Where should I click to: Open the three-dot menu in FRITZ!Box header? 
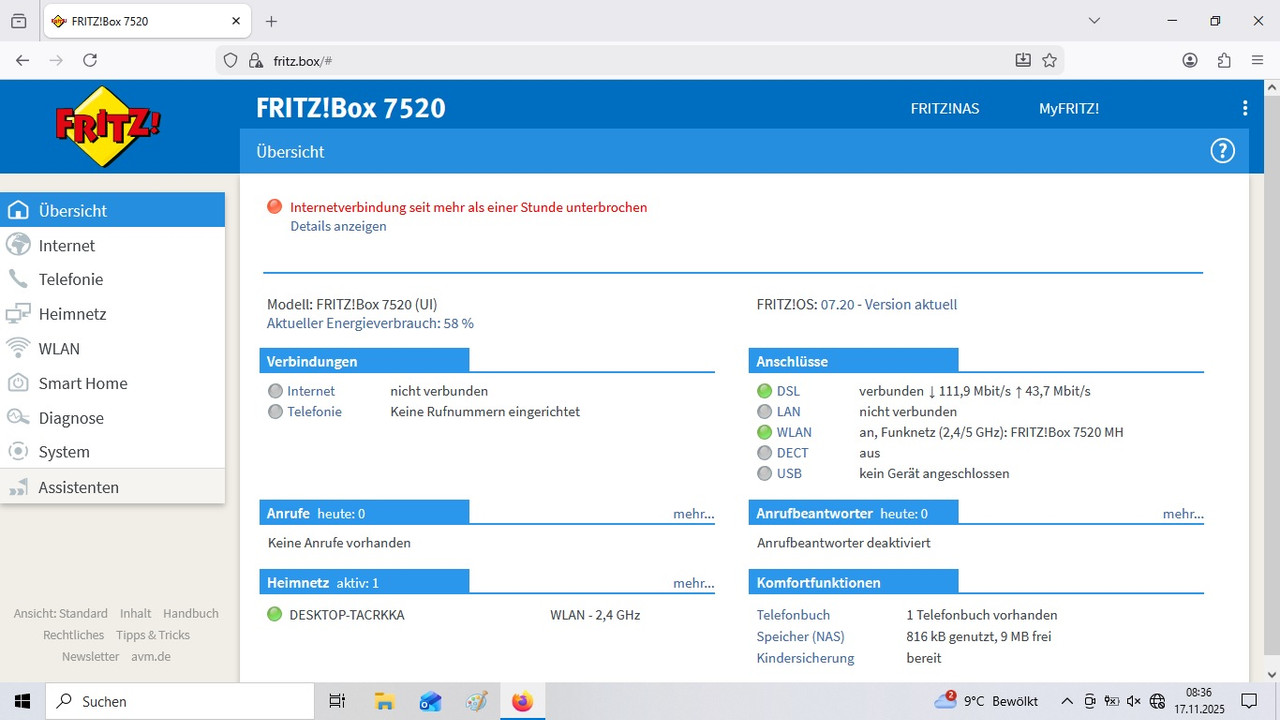click(1244, 108)
